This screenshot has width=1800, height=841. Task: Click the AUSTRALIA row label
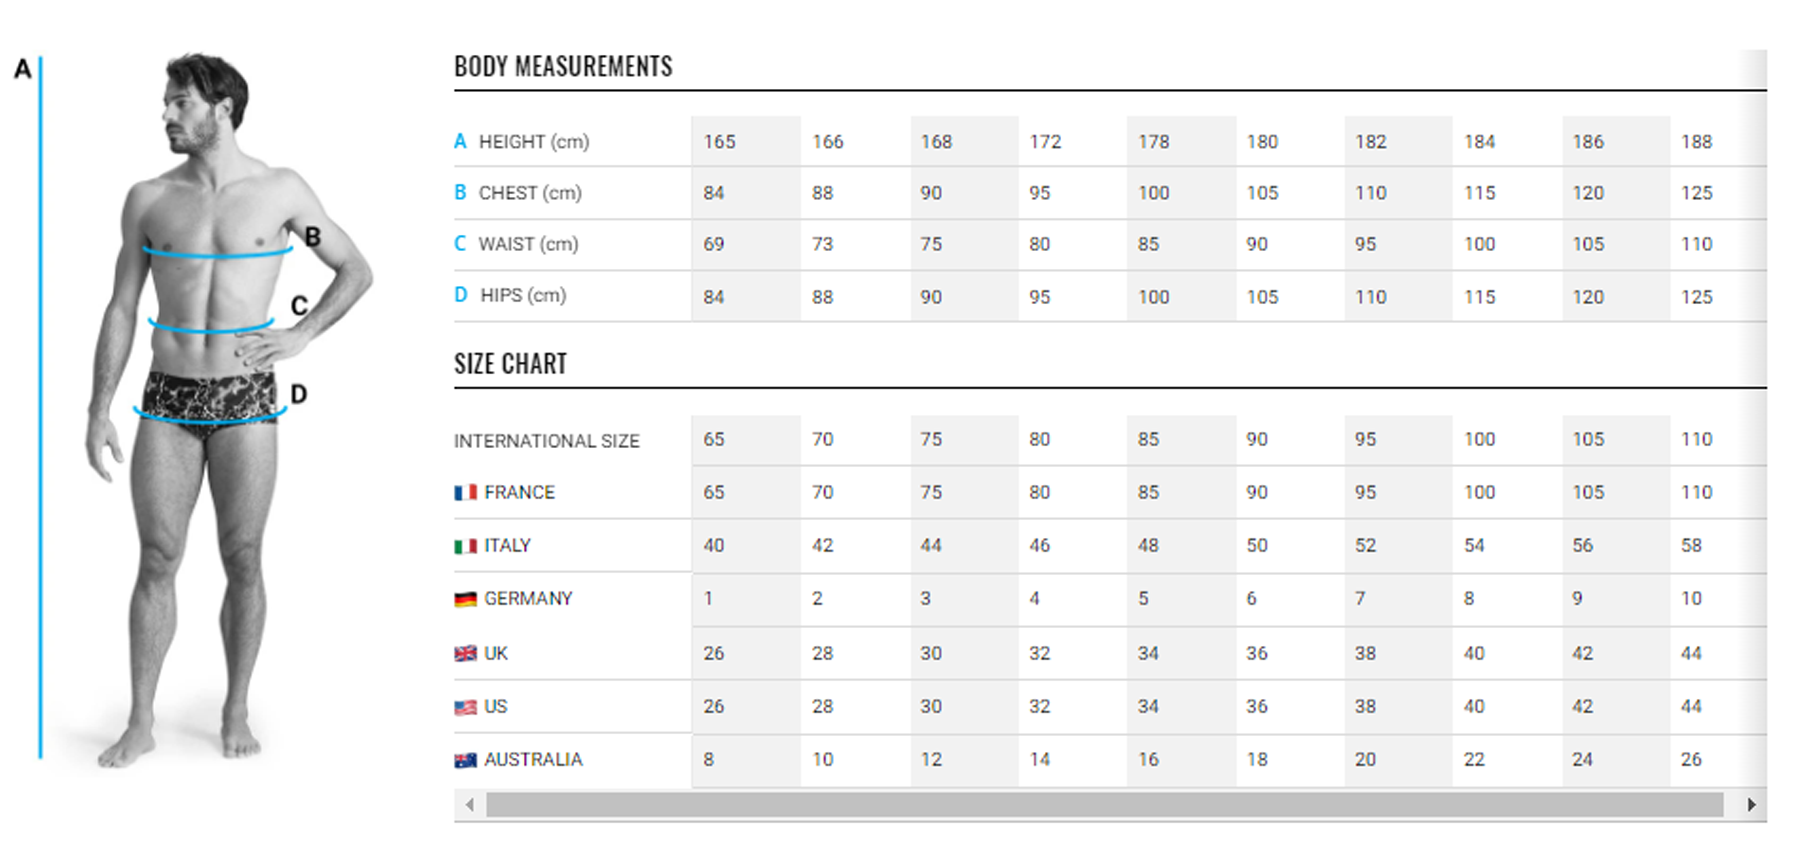[533, 760]
